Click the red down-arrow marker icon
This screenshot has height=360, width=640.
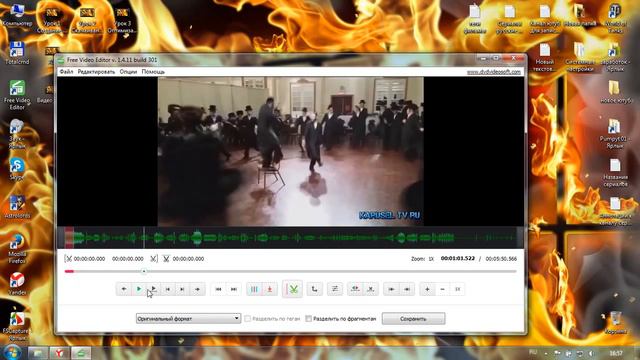point(269,289)
